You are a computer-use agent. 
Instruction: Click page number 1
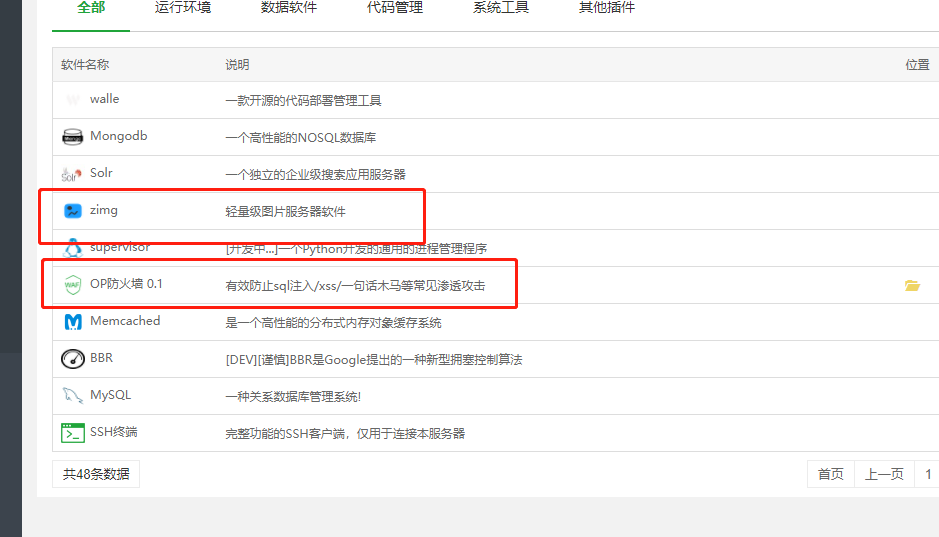[x=928, y=474]
